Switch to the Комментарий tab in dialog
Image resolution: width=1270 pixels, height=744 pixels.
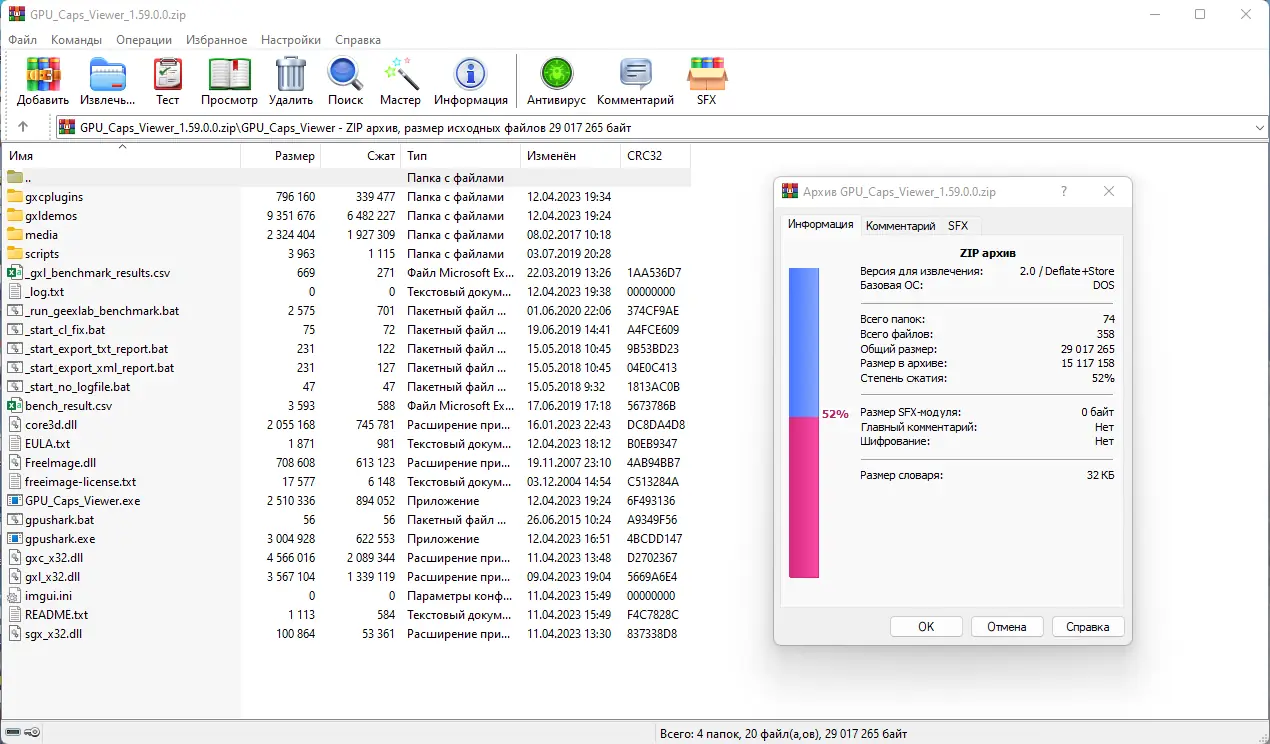(x=900, y=226)
